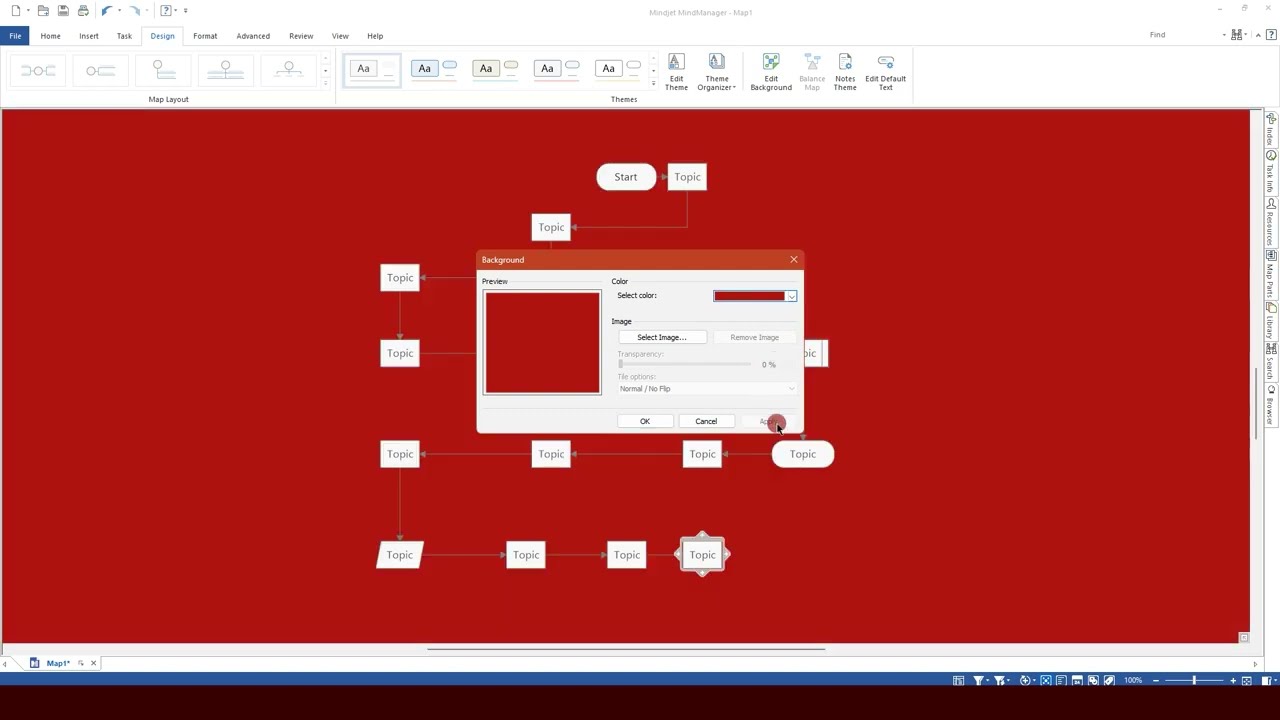Switch to the Format ribbon tab
The height and width of the screenshot is (720, 1280).
point(205,36)
